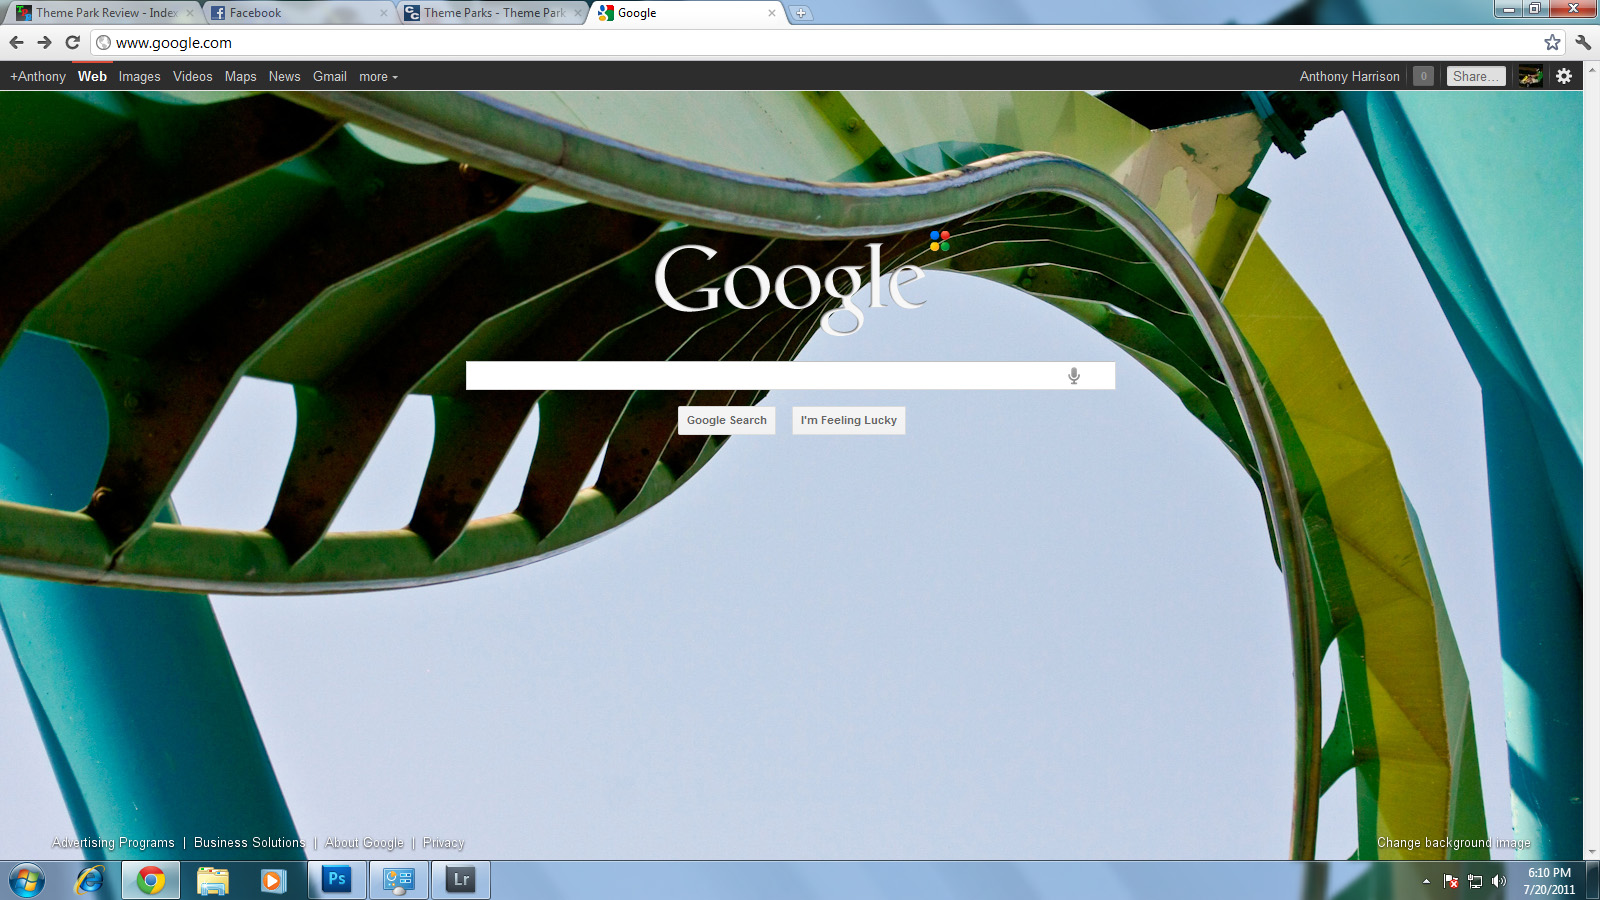Launch Internet Explorer from taskbar
1600x900 pixels.
[x=90, y=881]
